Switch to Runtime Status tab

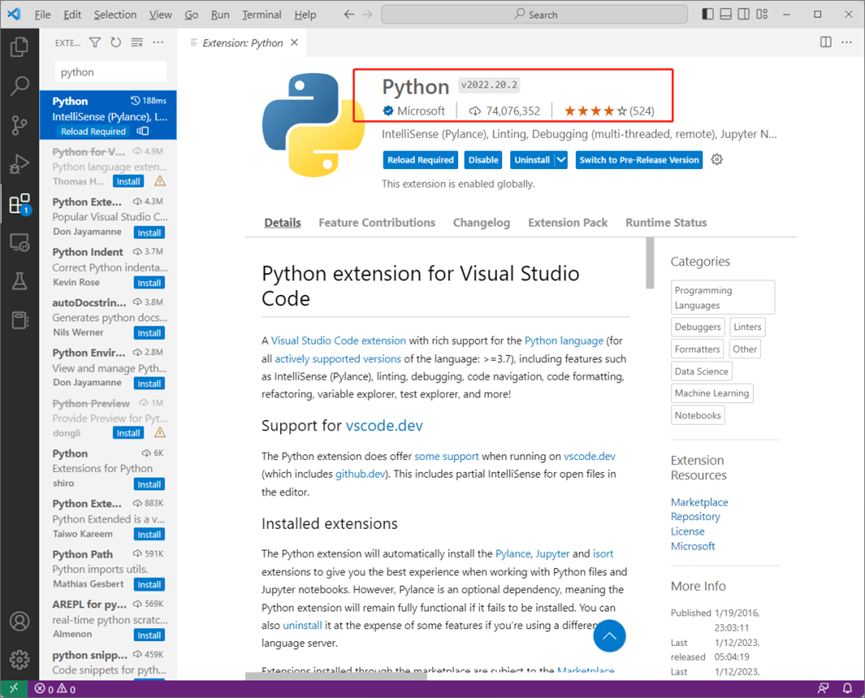(x=666, y=222)
